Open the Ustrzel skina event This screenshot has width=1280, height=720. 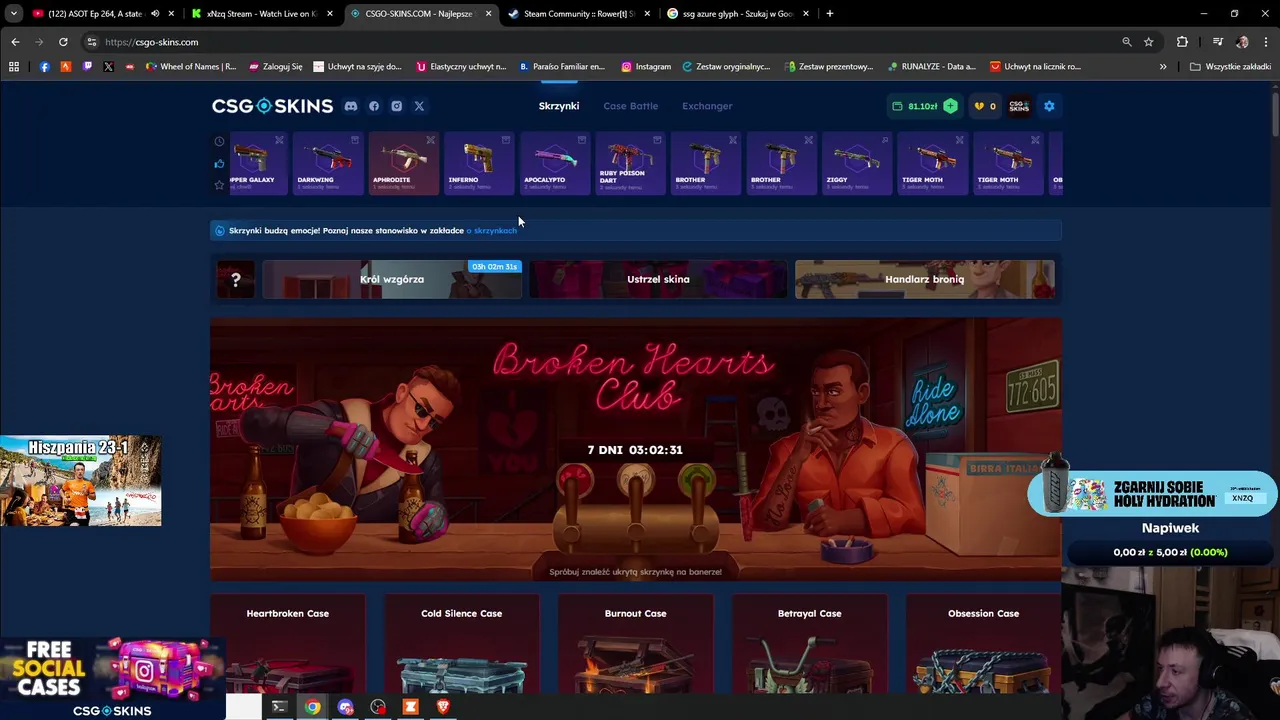pyautogui.click(x=658, y=280)
